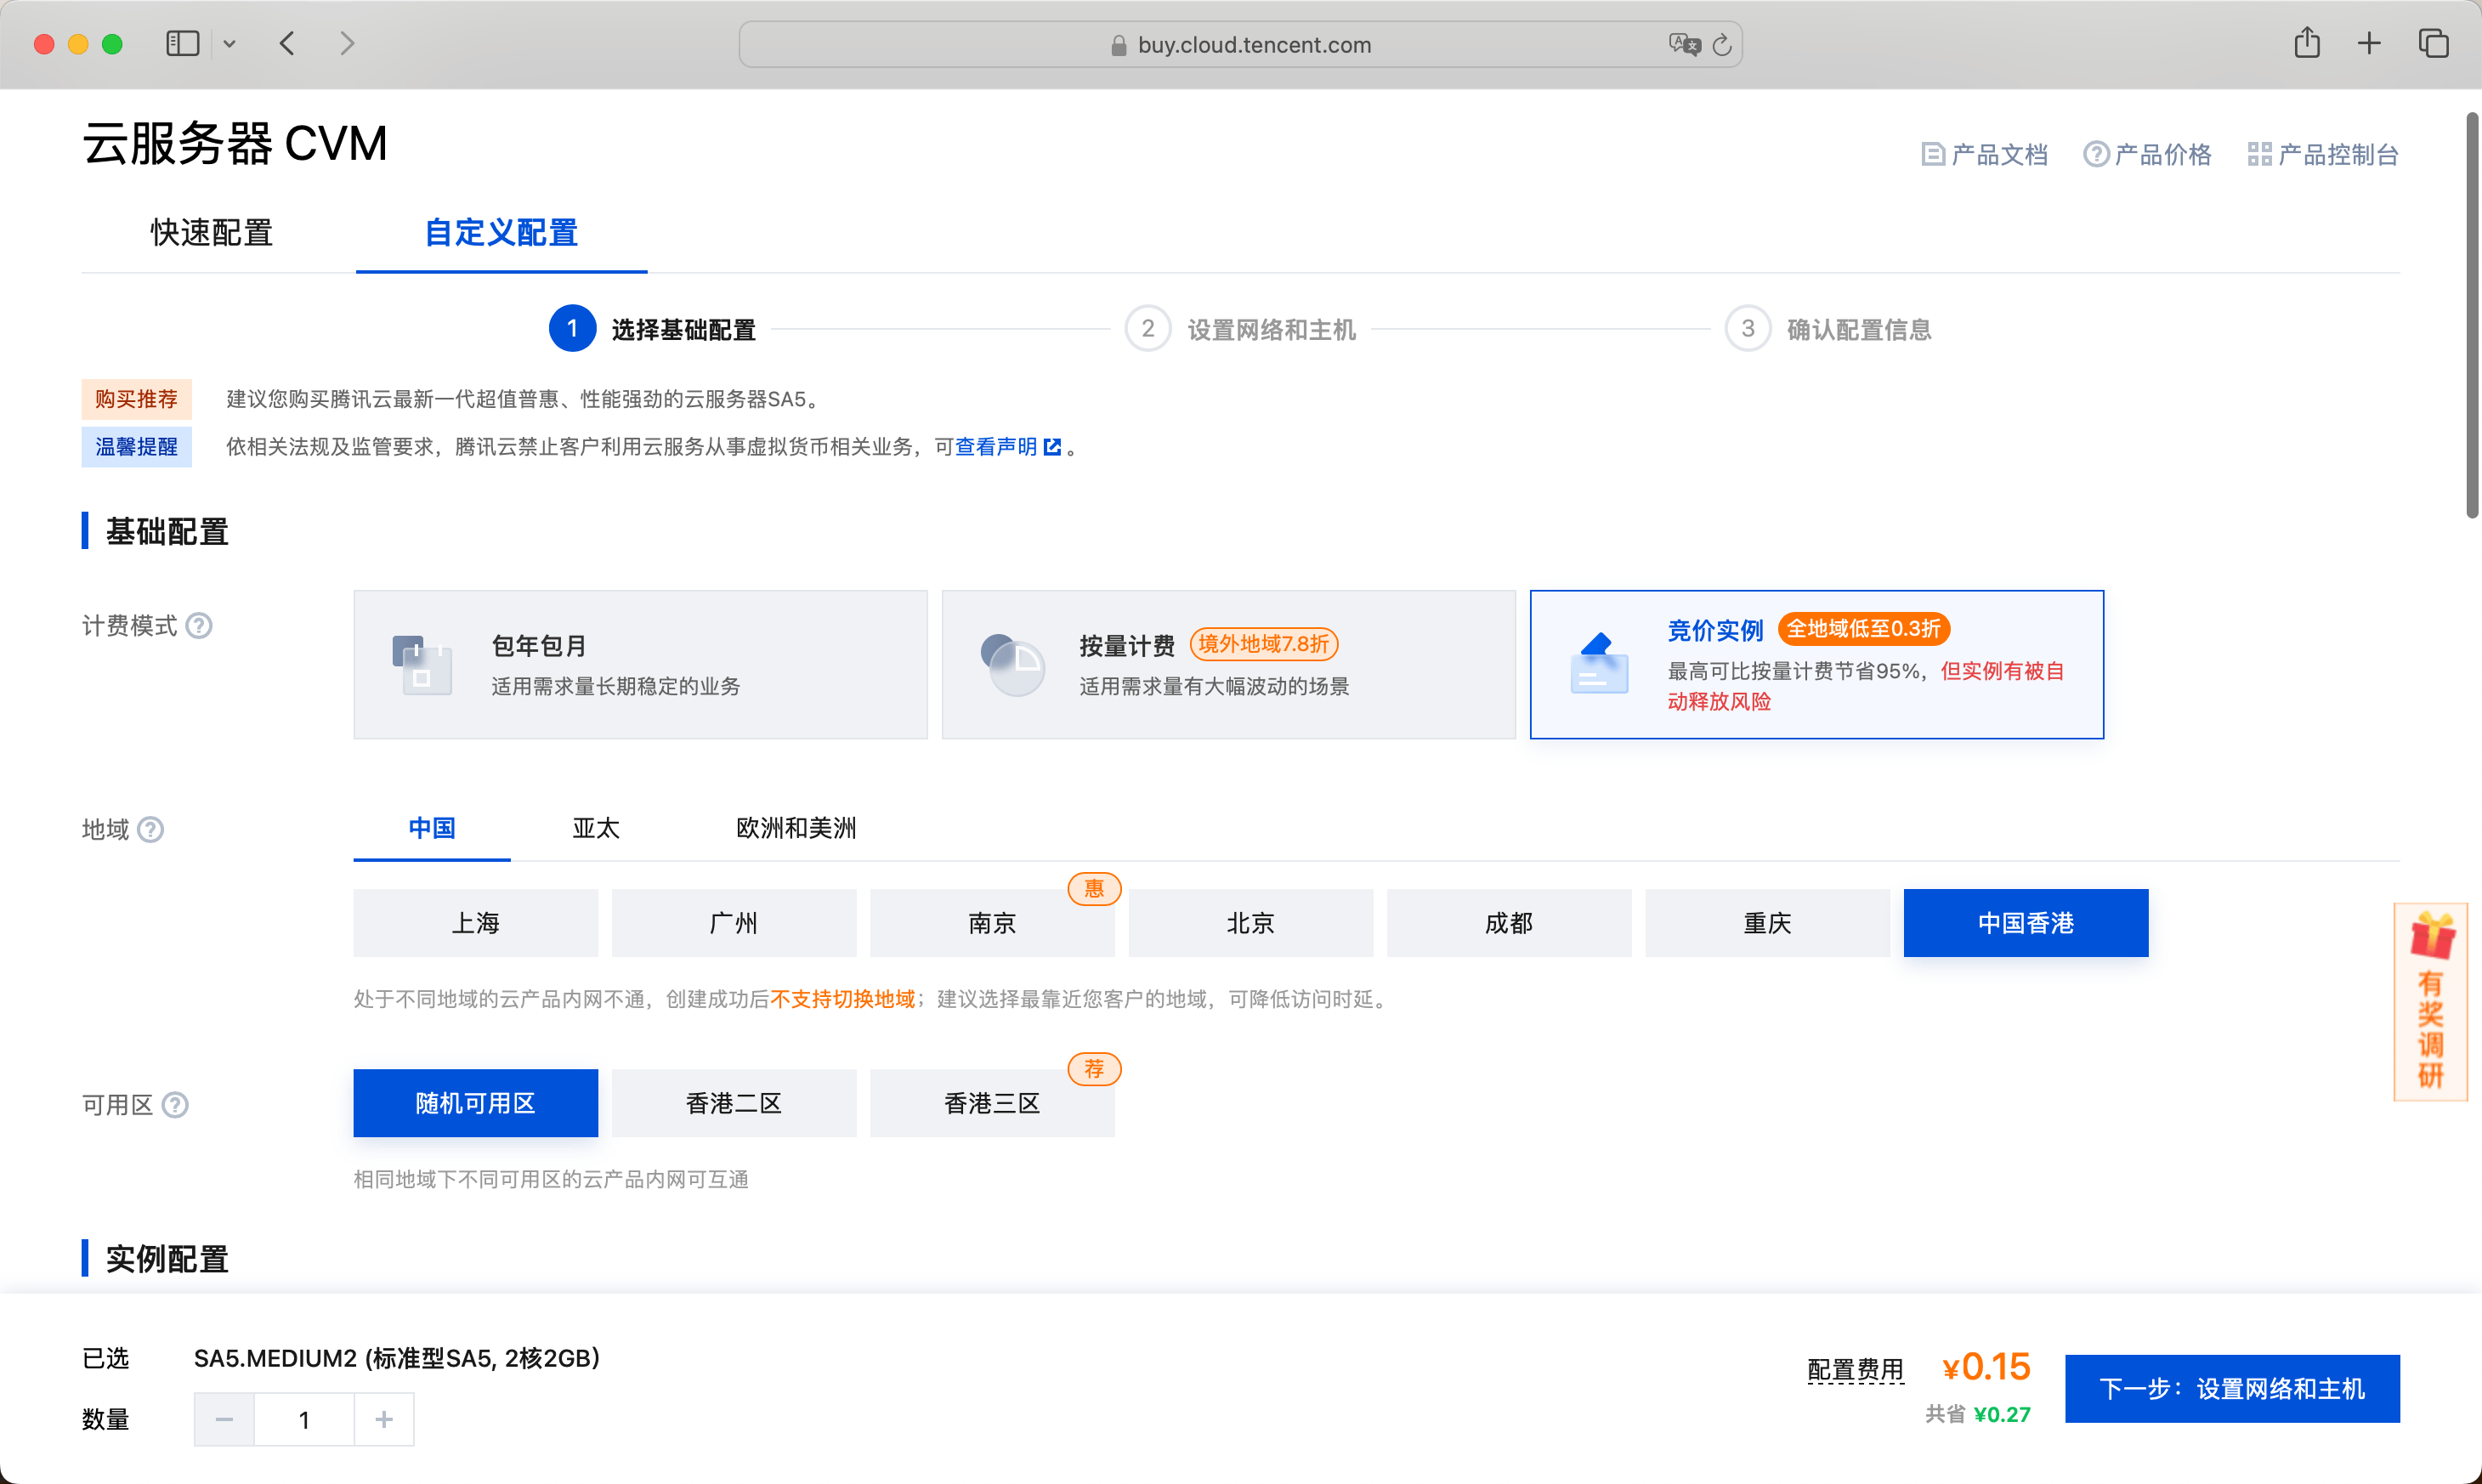
Task: Switch to the 快速配置 tab
Action: pyautogui.click(x=211, y=233)
